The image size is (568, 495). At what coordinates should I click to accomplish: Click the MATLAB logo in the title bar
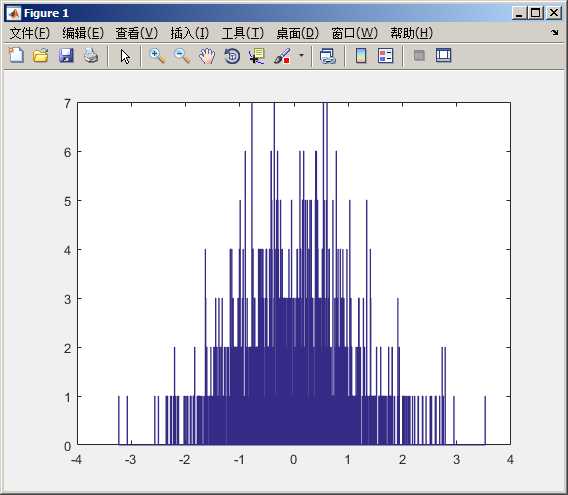(x=13, y=13)
